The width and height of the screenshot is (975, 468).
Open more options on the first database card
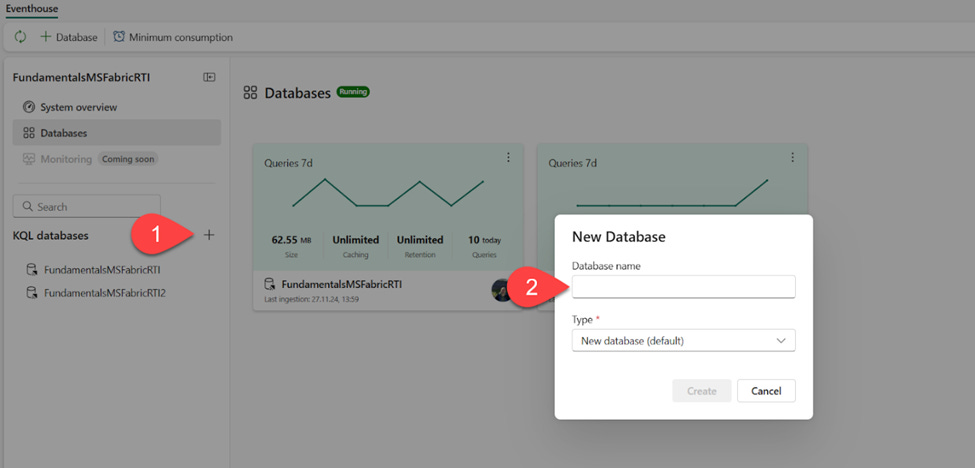508,158
